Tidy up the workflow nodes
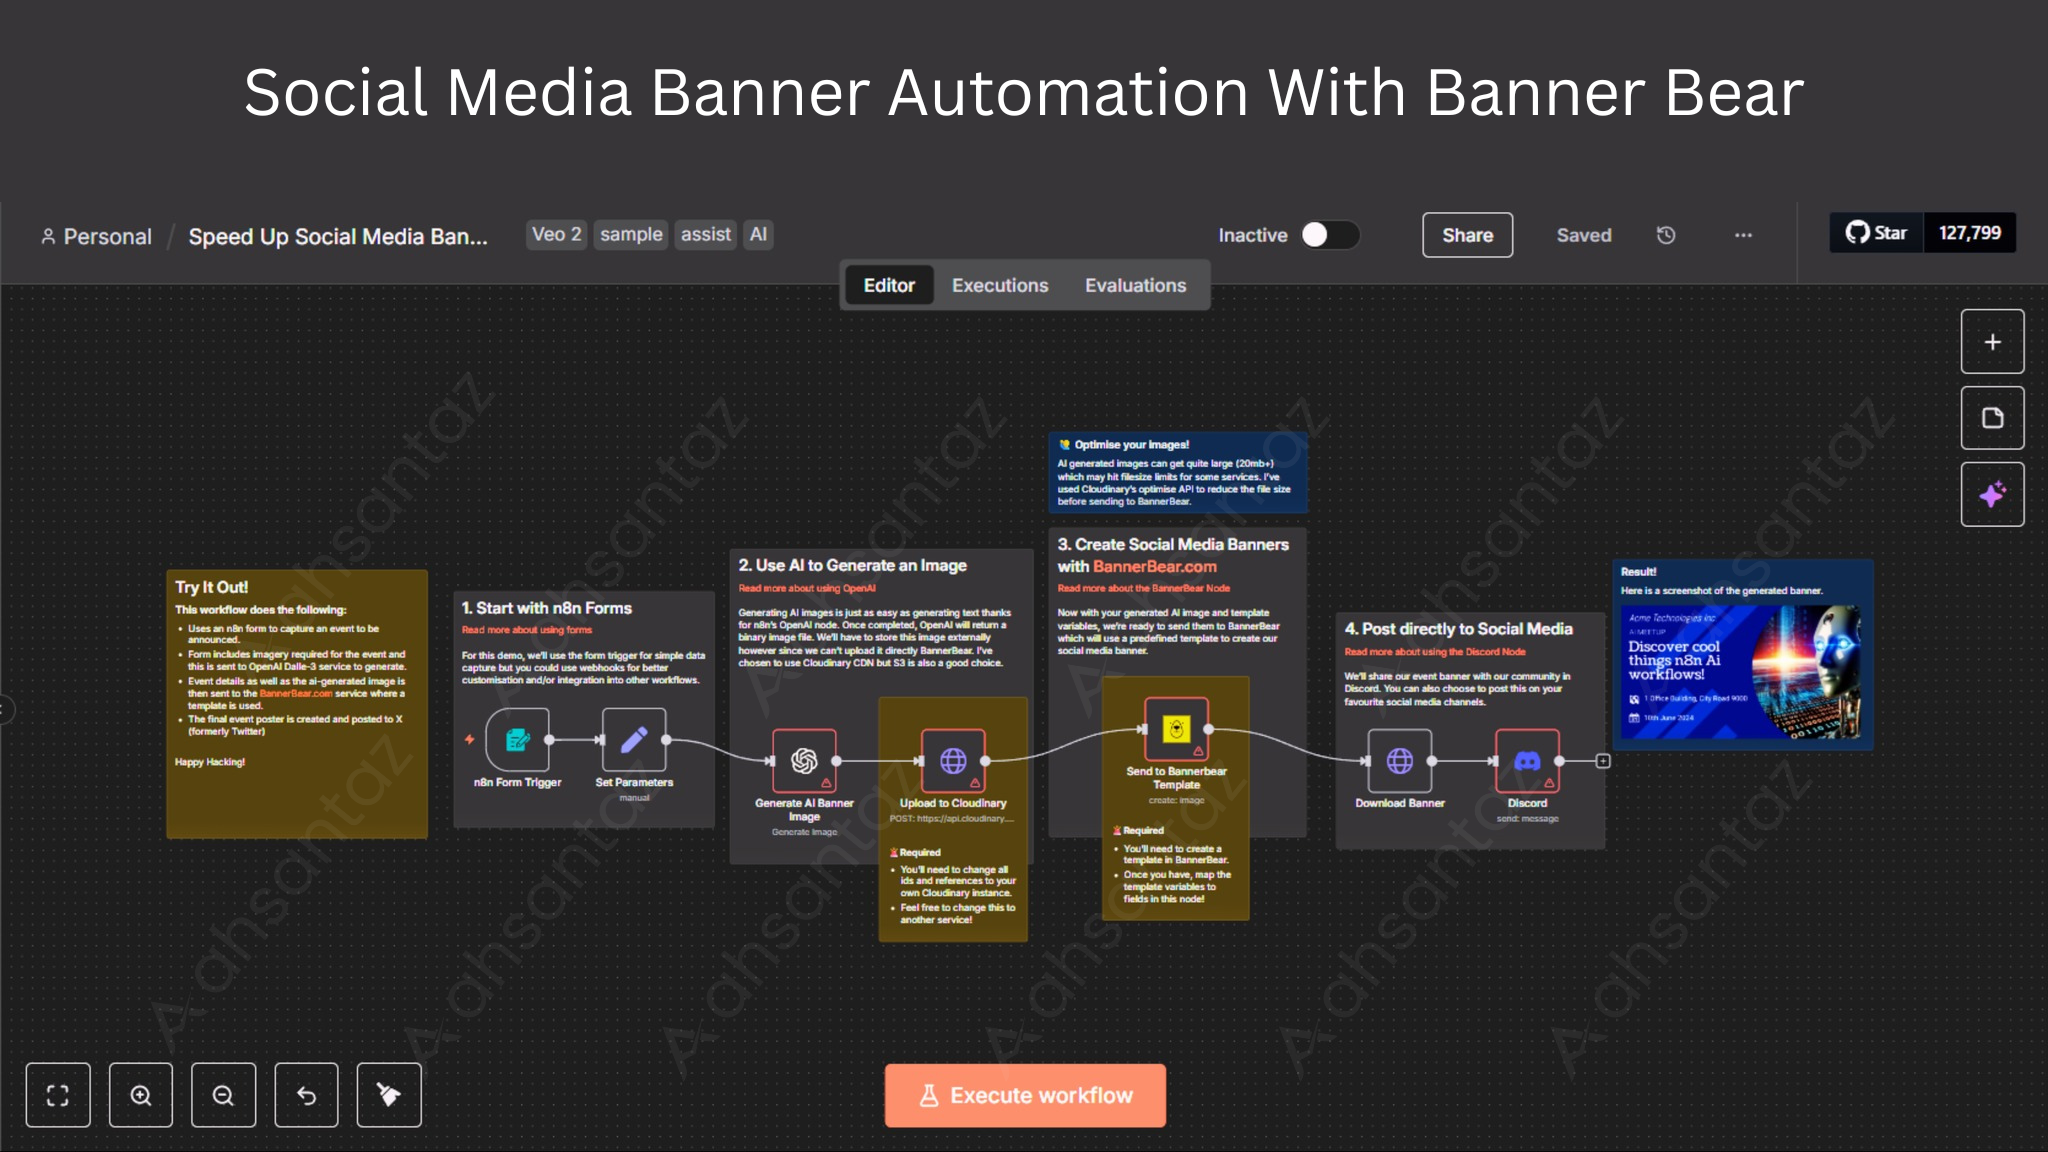Screen dimensions: 2048x1152 click(389, 1096)
